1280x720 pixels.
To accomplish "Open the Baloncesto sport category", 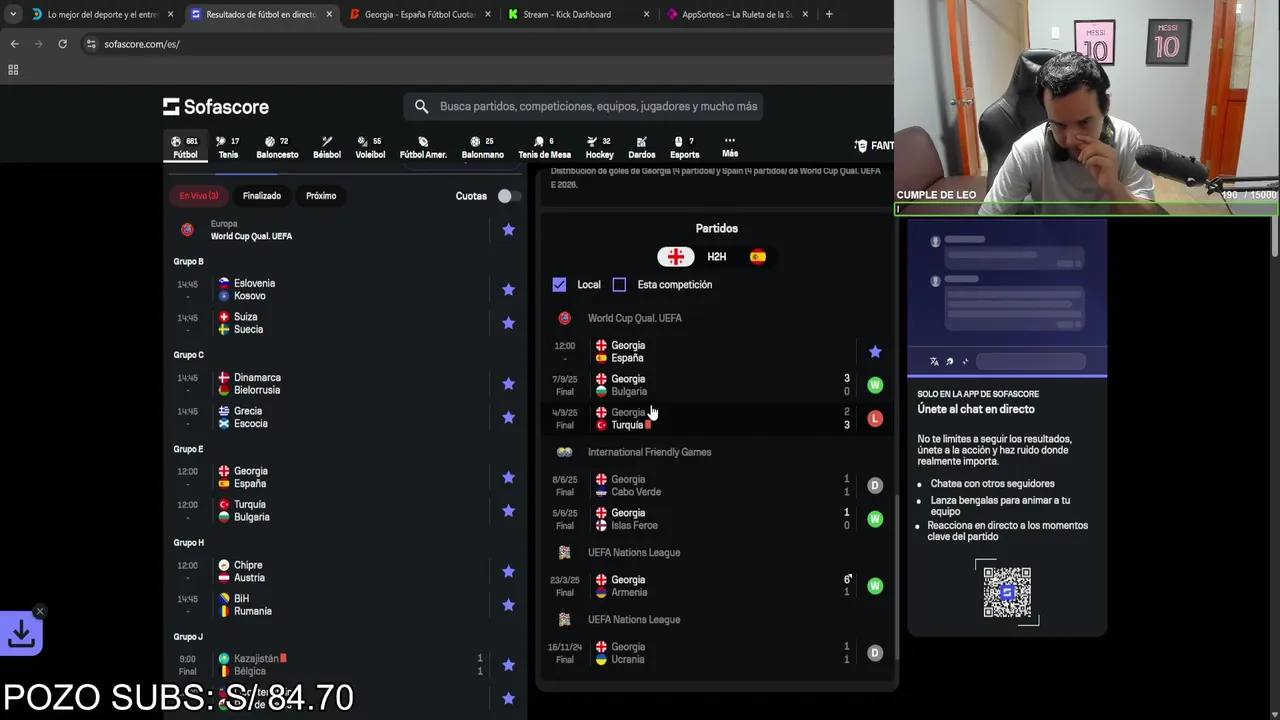I will point(277,147).
